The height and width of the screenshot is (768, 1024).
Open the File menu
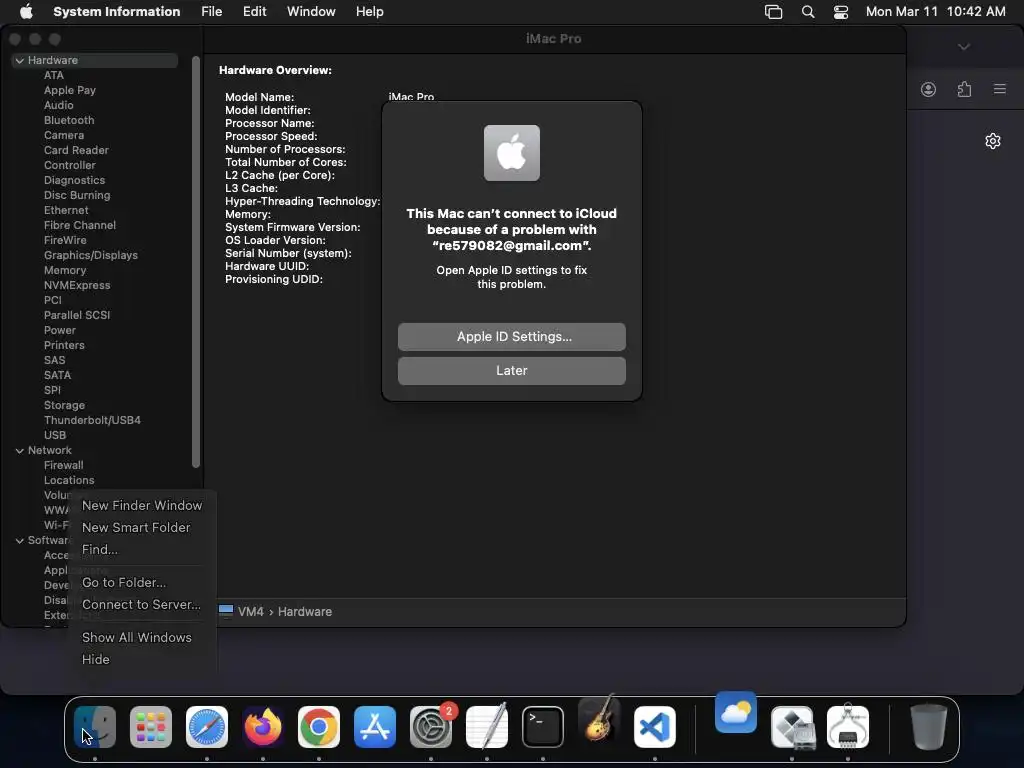coord(212,12)
